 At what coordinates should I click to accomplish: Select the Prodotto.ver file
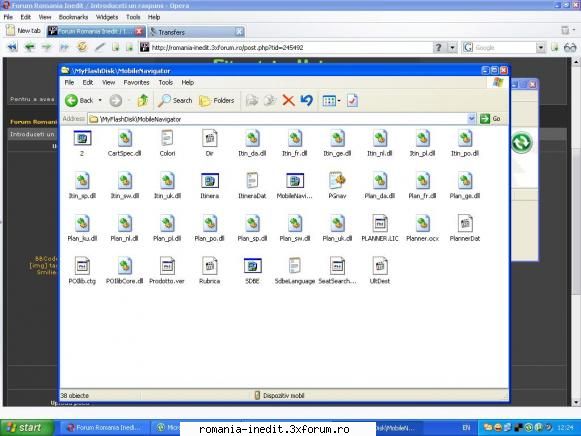coord(167,271)
